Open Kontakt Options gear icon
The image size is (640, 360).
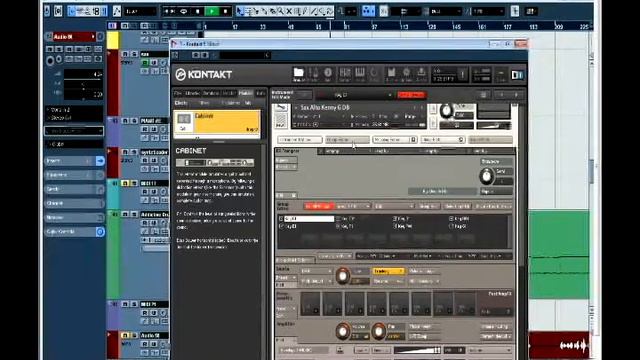(x=406, y=74)
